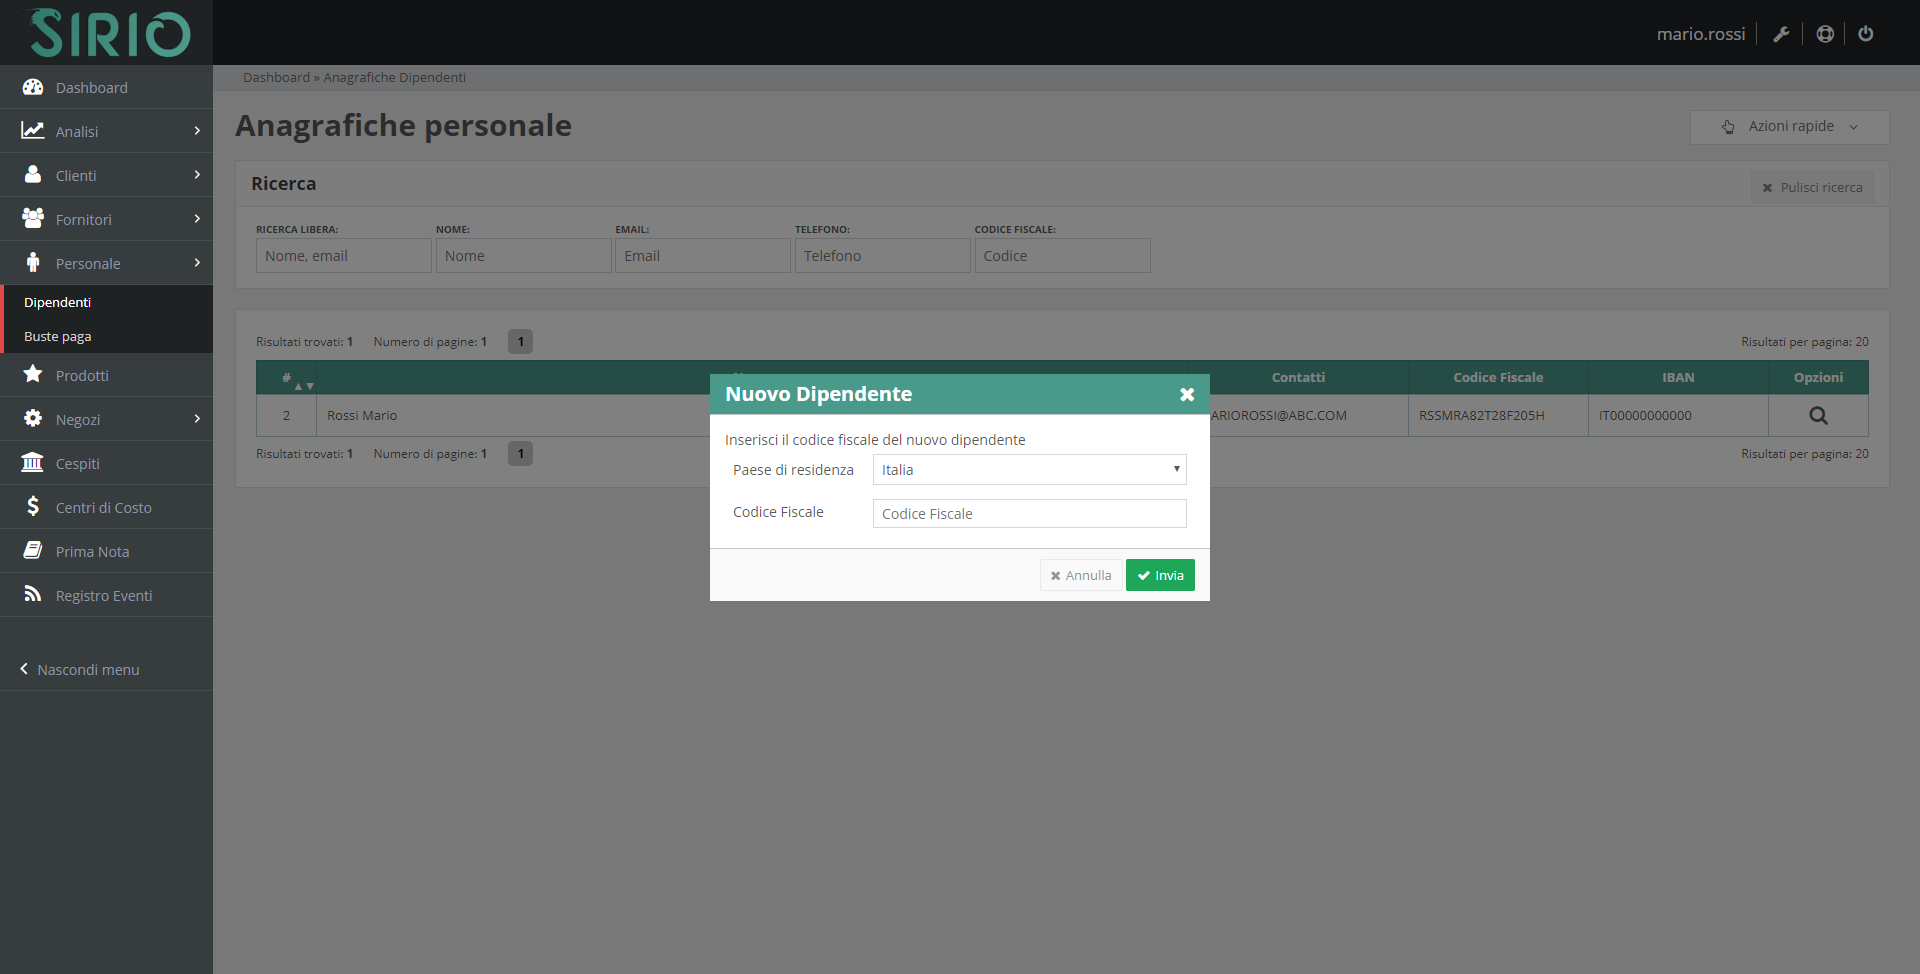The height and width of the screenshot is (974, 1920).
Task: Click the Dashboard gauge icon
Action: tap(33, 87)
